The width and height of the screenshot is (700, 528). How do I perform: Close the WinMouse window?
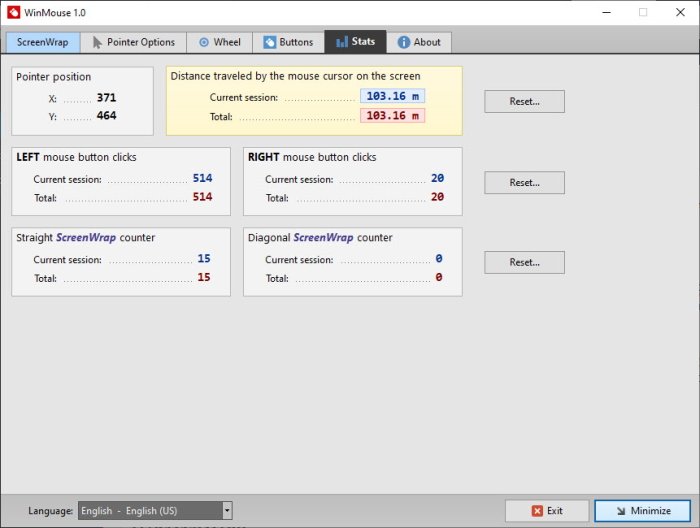pos(680,12)
